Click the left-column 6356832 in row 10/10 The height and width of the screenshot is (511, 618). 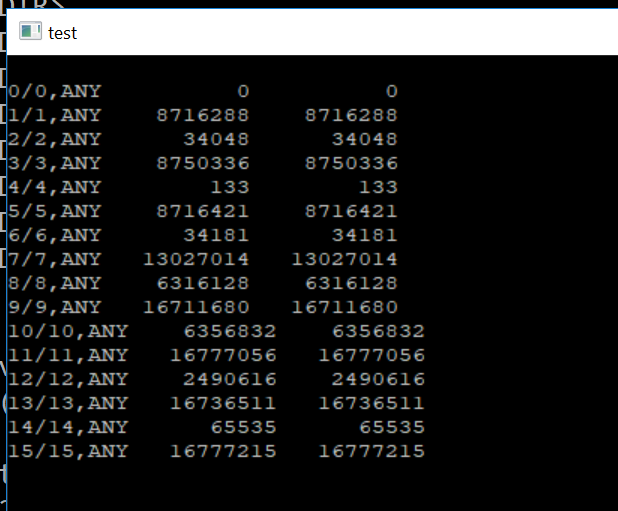coord(230,332)
